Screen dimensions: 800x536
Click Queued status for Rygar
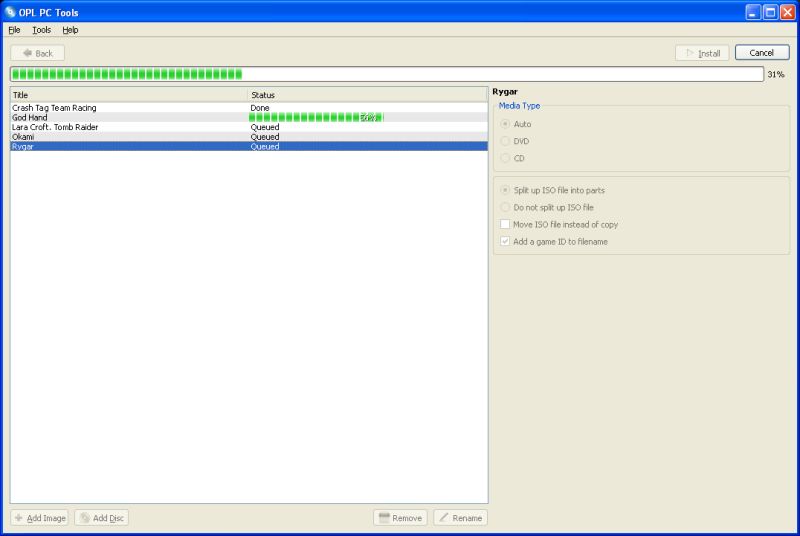[x=265, y=146]
